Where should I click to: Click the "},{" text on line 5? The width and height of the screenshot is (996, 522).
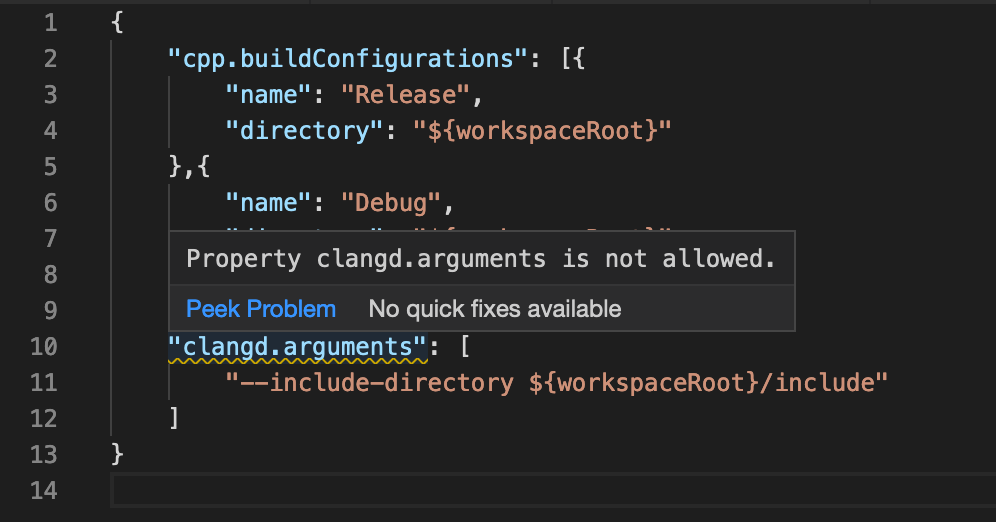click(189, 167)
